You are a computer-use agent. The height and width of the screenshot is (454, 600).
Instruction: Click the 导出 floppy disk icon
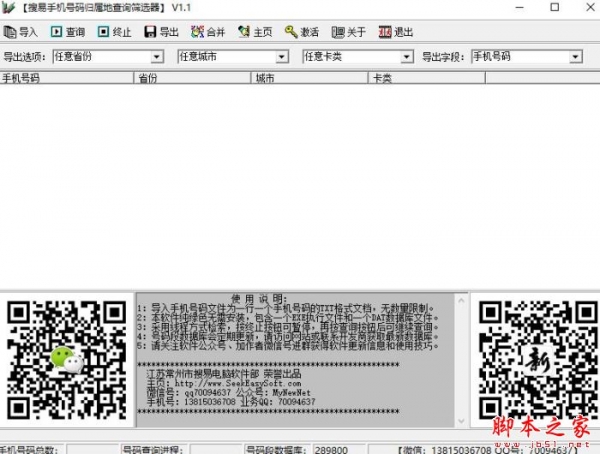[150, 32]
